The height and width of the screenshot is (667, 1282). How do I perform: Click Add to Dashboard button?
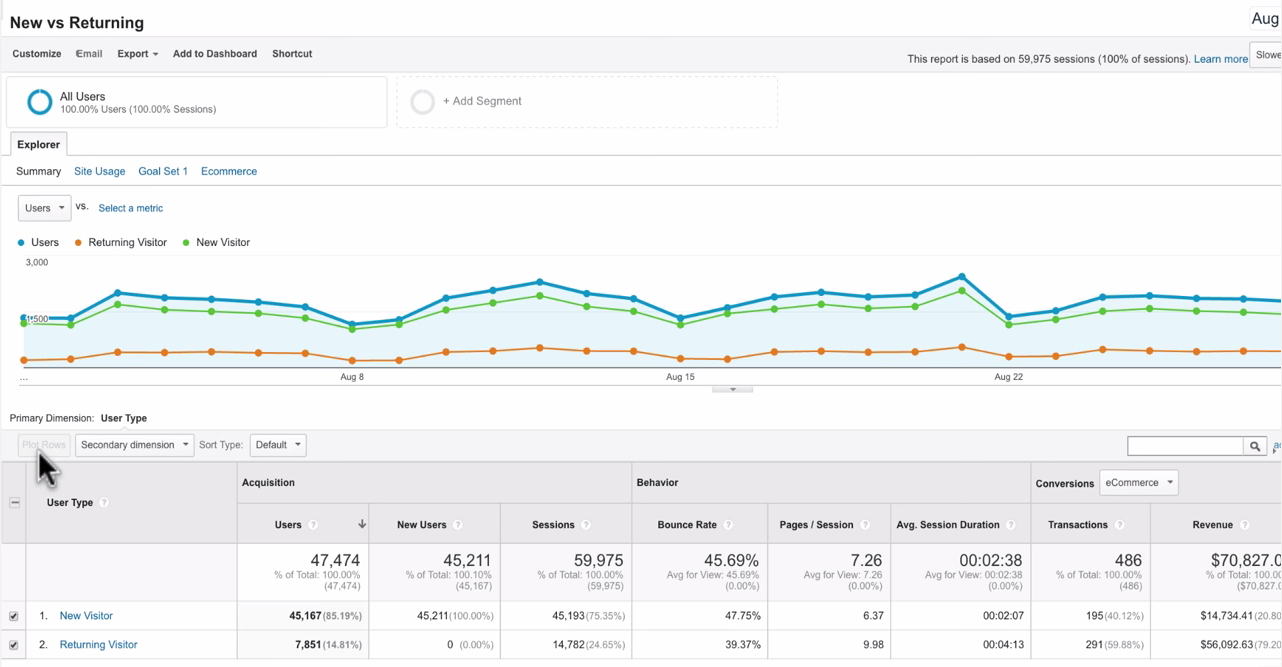tap(215, 54)
